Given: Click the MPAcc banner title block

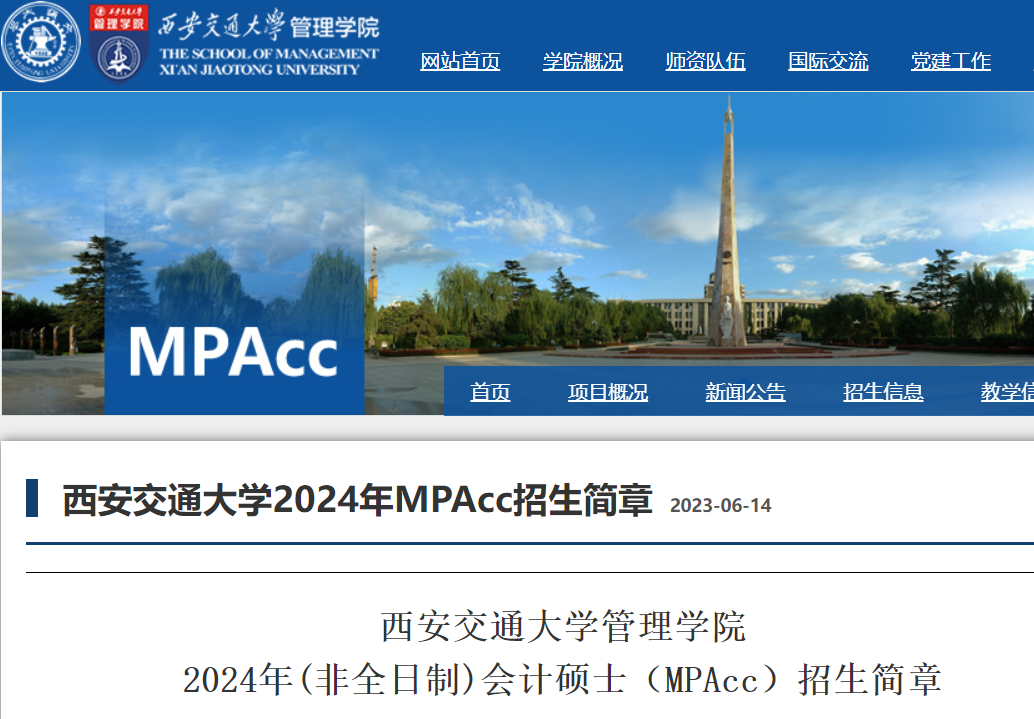Looking at the screenshot, I should [234, 353].
